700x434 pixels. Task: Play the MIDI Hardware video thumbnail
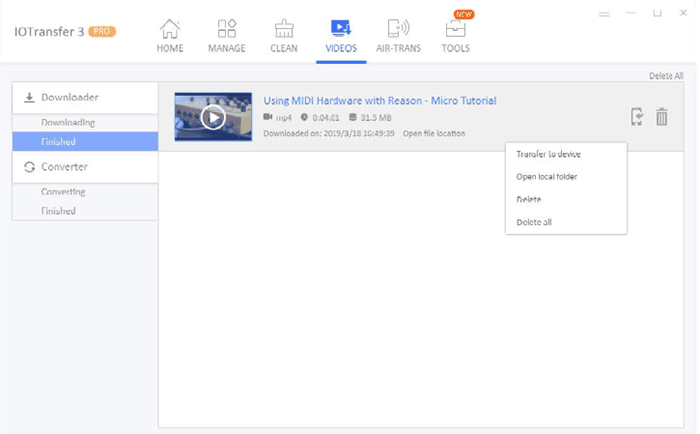[213, 117]
